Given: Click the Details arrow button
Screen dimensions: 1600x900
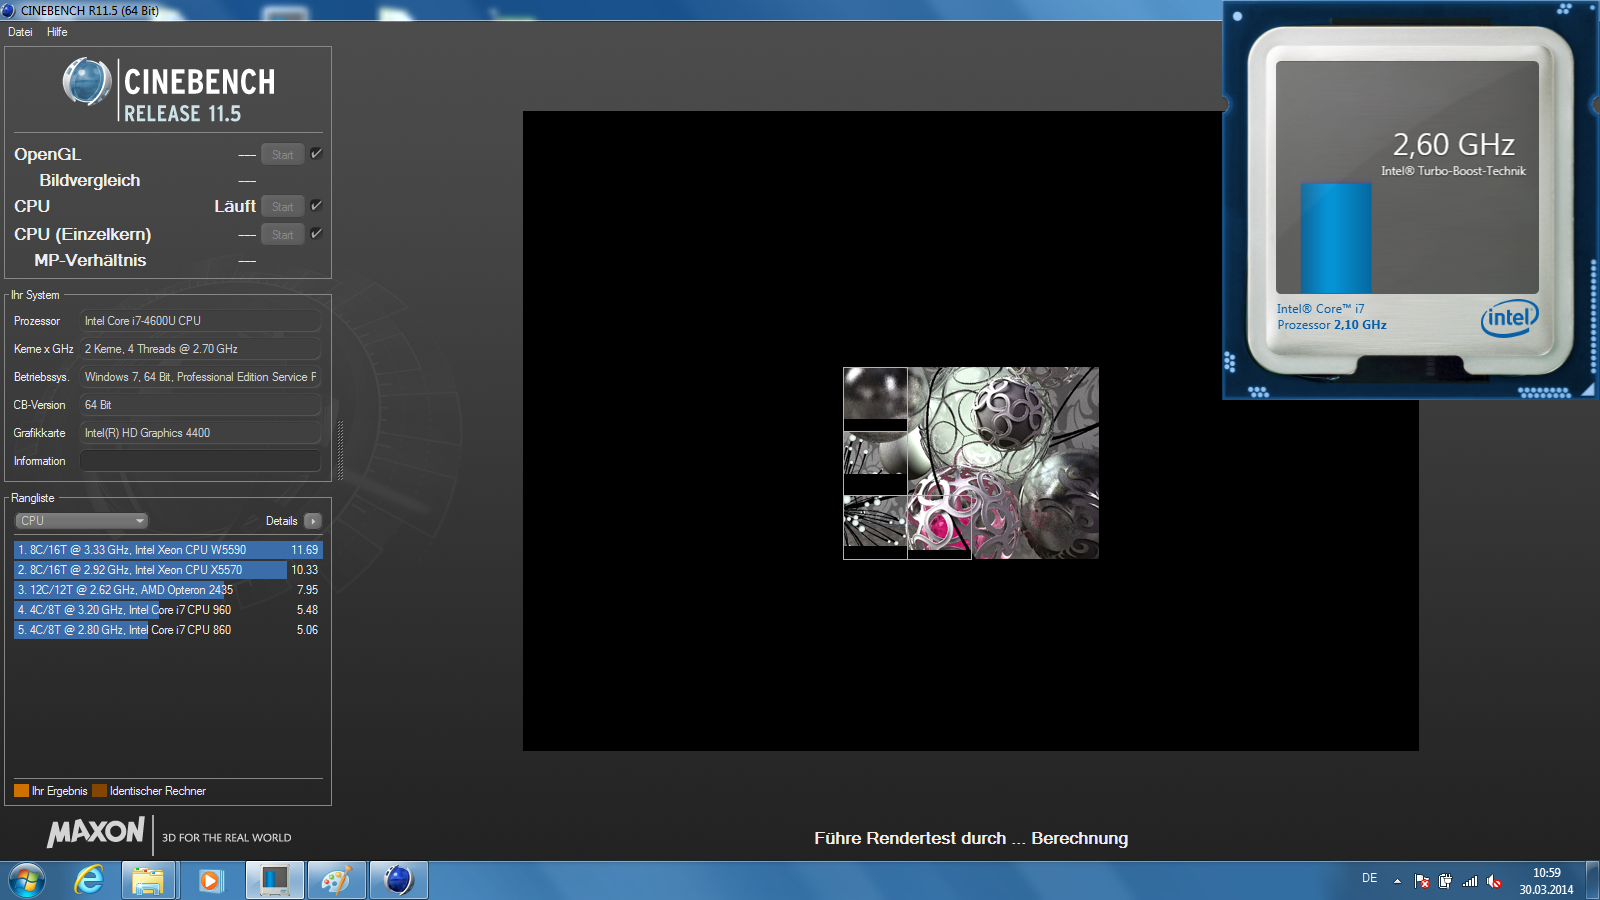Looking at the screenshot, I should 313,521.
